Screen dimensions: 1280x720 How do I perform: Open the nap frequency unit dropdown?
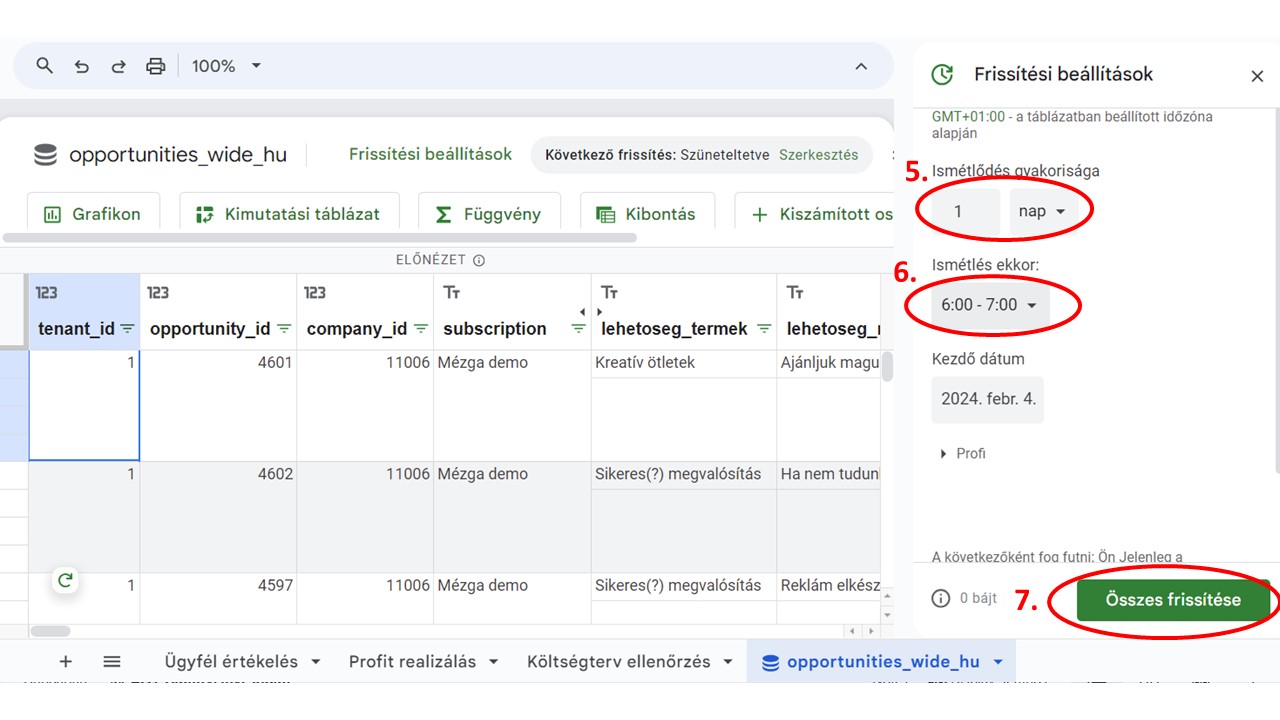tap(1041, 212)
